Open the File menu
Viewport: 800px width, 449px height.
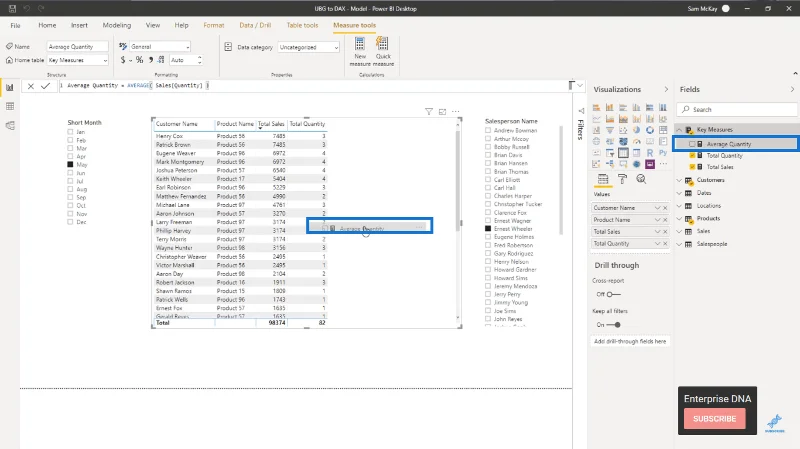[15, 25]
